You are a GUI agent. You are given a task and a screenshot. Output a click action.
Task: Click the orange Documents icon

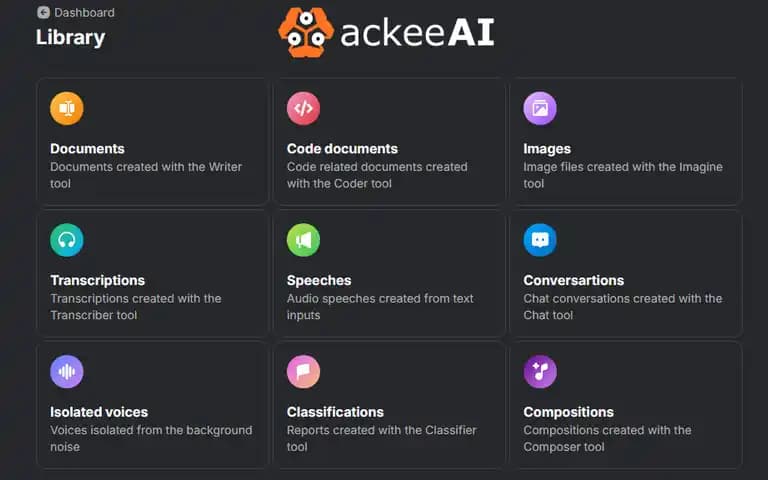(x=67, y=108)
